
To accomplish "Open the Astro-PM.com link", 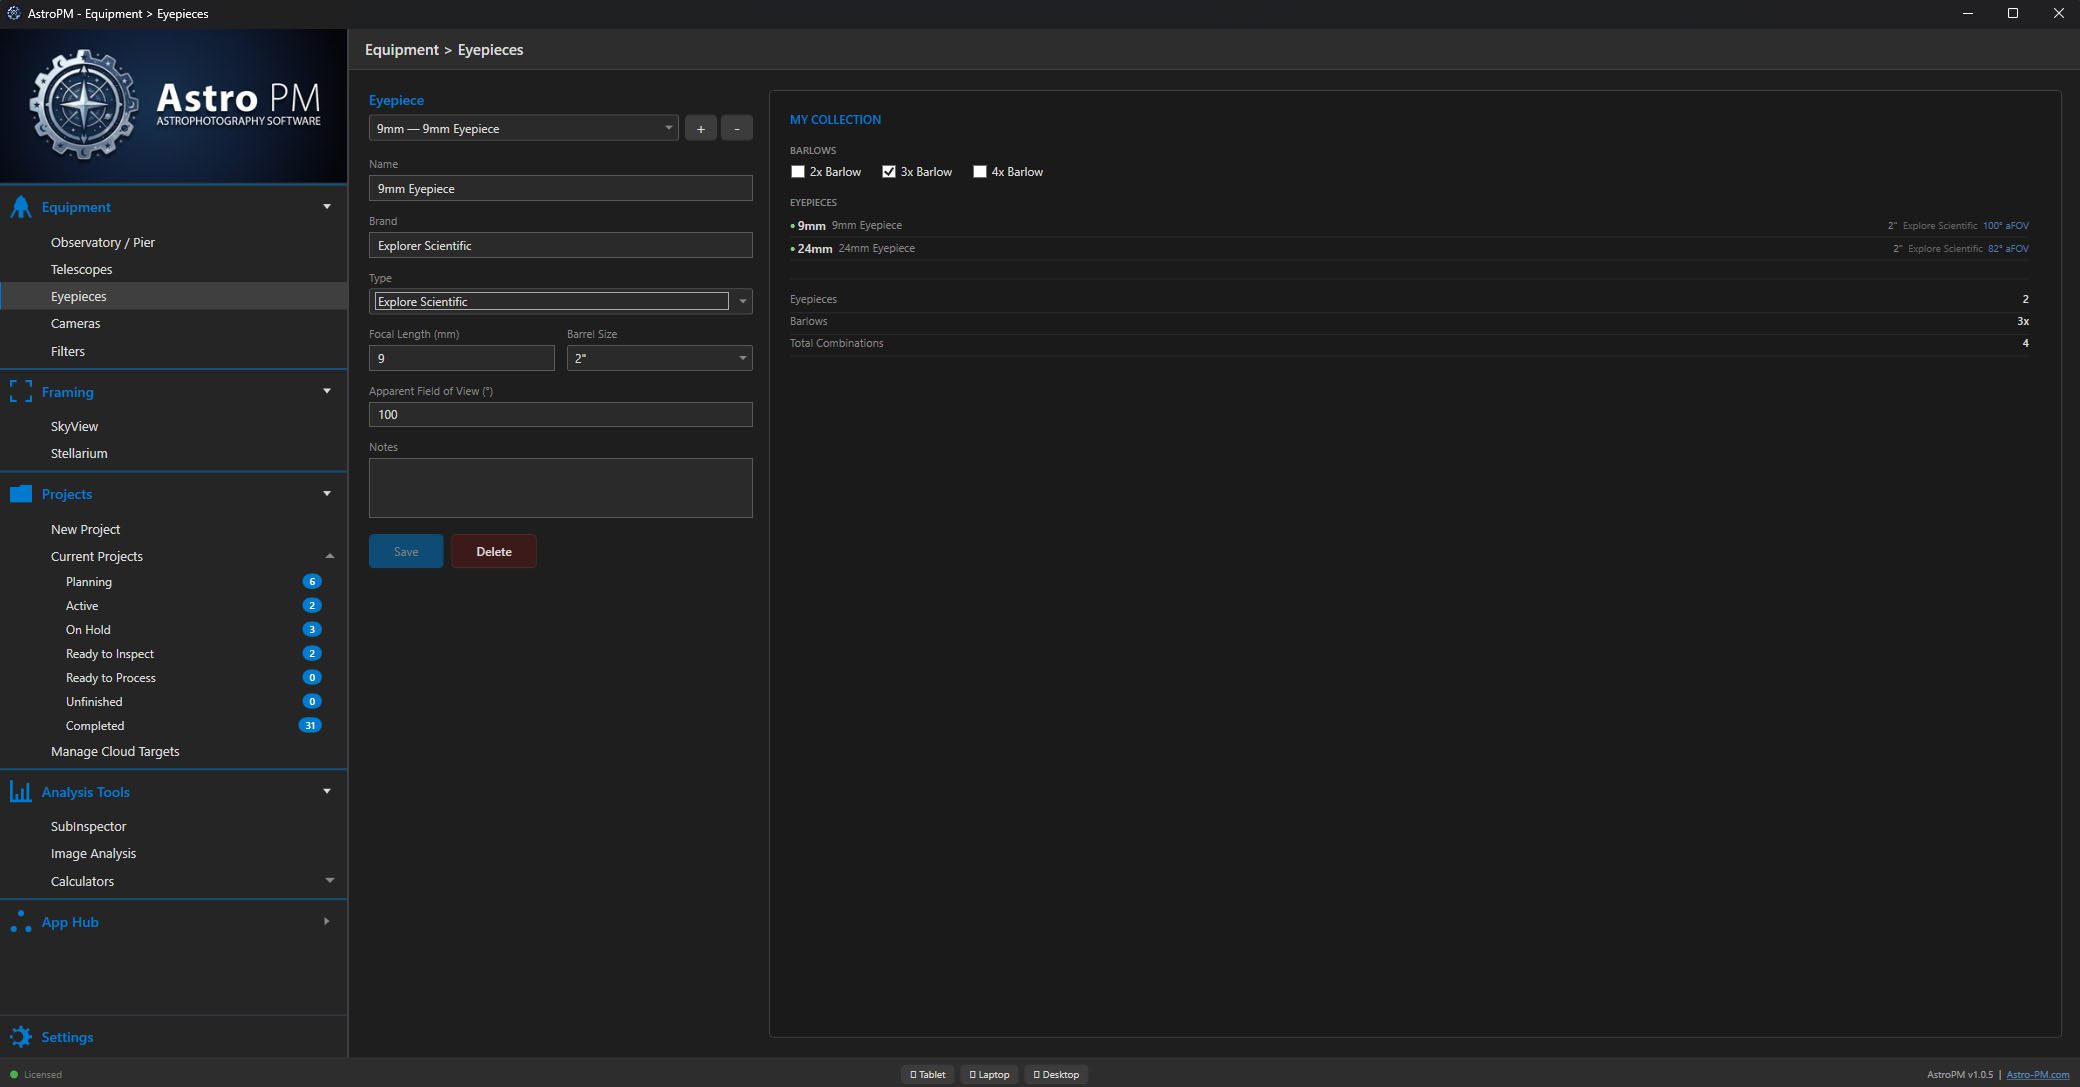I will (2037, 1074).
